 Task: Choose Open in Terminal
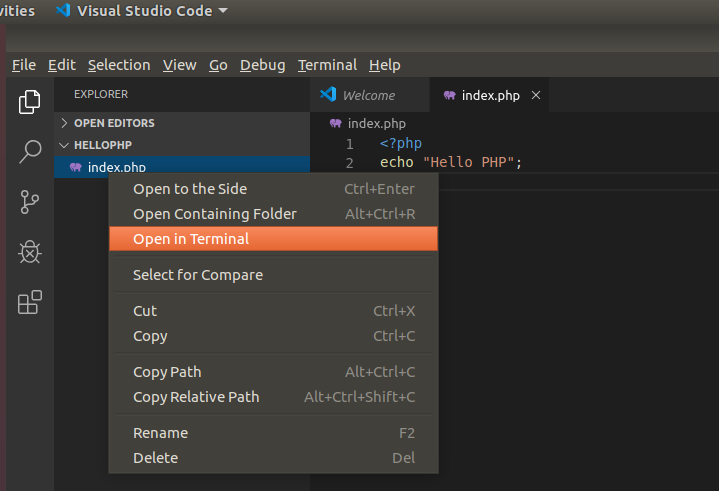(x=273, y=238)
